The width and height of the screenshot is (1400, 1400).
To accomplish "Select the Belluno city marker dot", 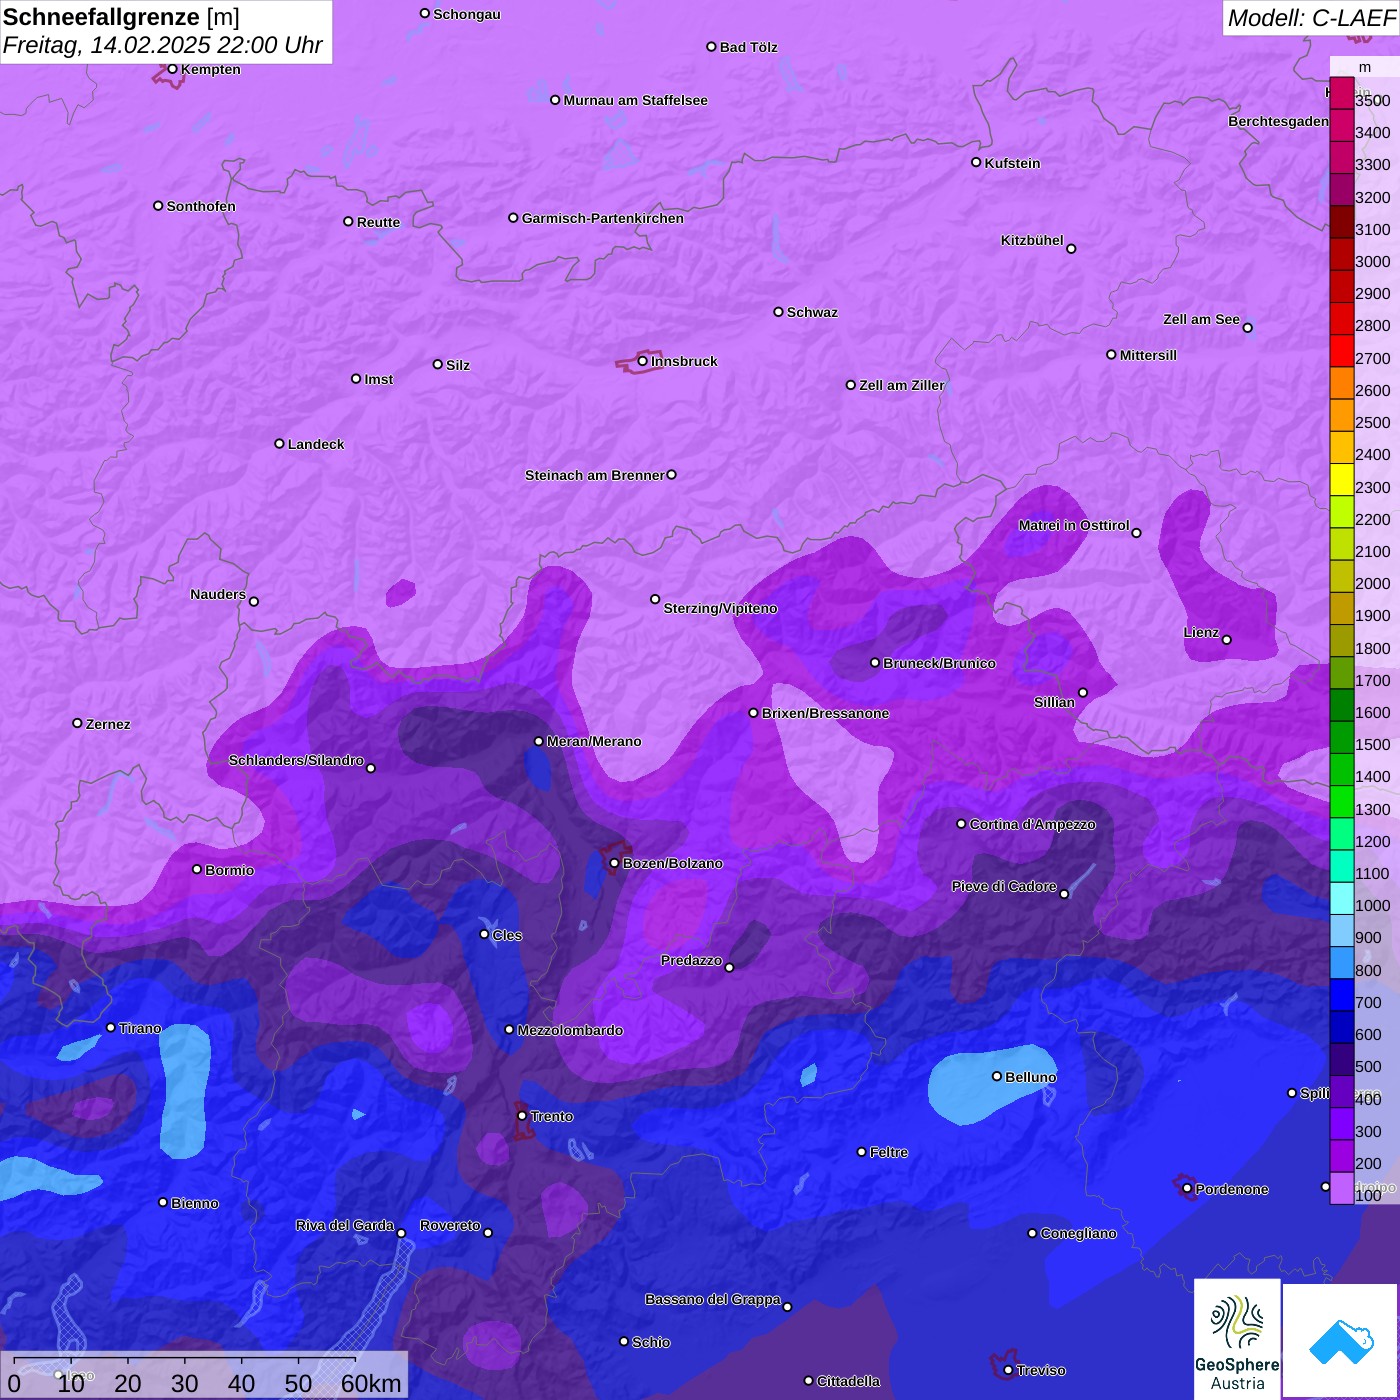I will tap(997, 1076).
